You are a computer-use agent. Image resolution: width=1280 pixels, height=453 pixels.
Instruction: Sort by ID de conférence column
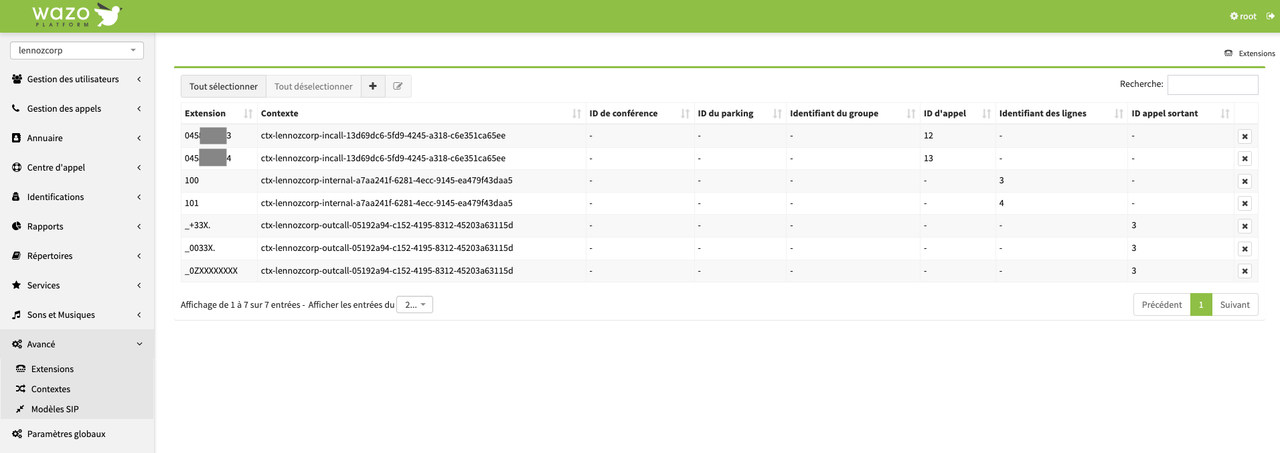click(x=639, y=114)
